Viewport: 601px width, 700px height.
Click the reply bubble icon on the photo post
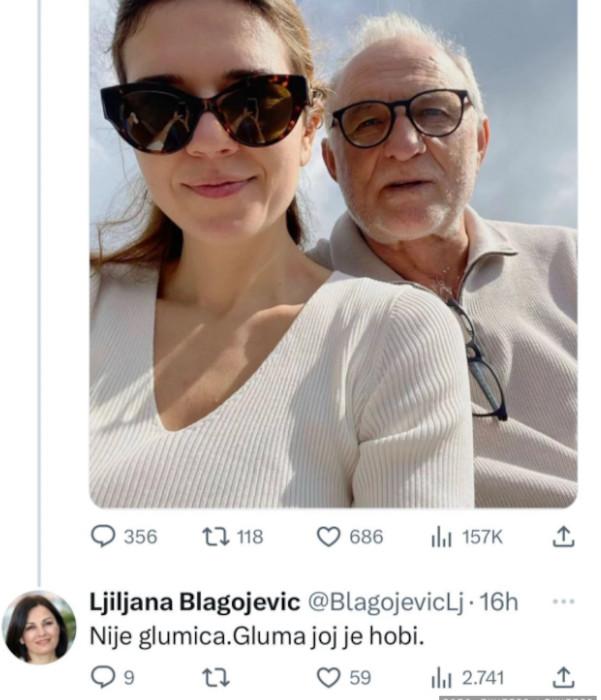point(103,537)
